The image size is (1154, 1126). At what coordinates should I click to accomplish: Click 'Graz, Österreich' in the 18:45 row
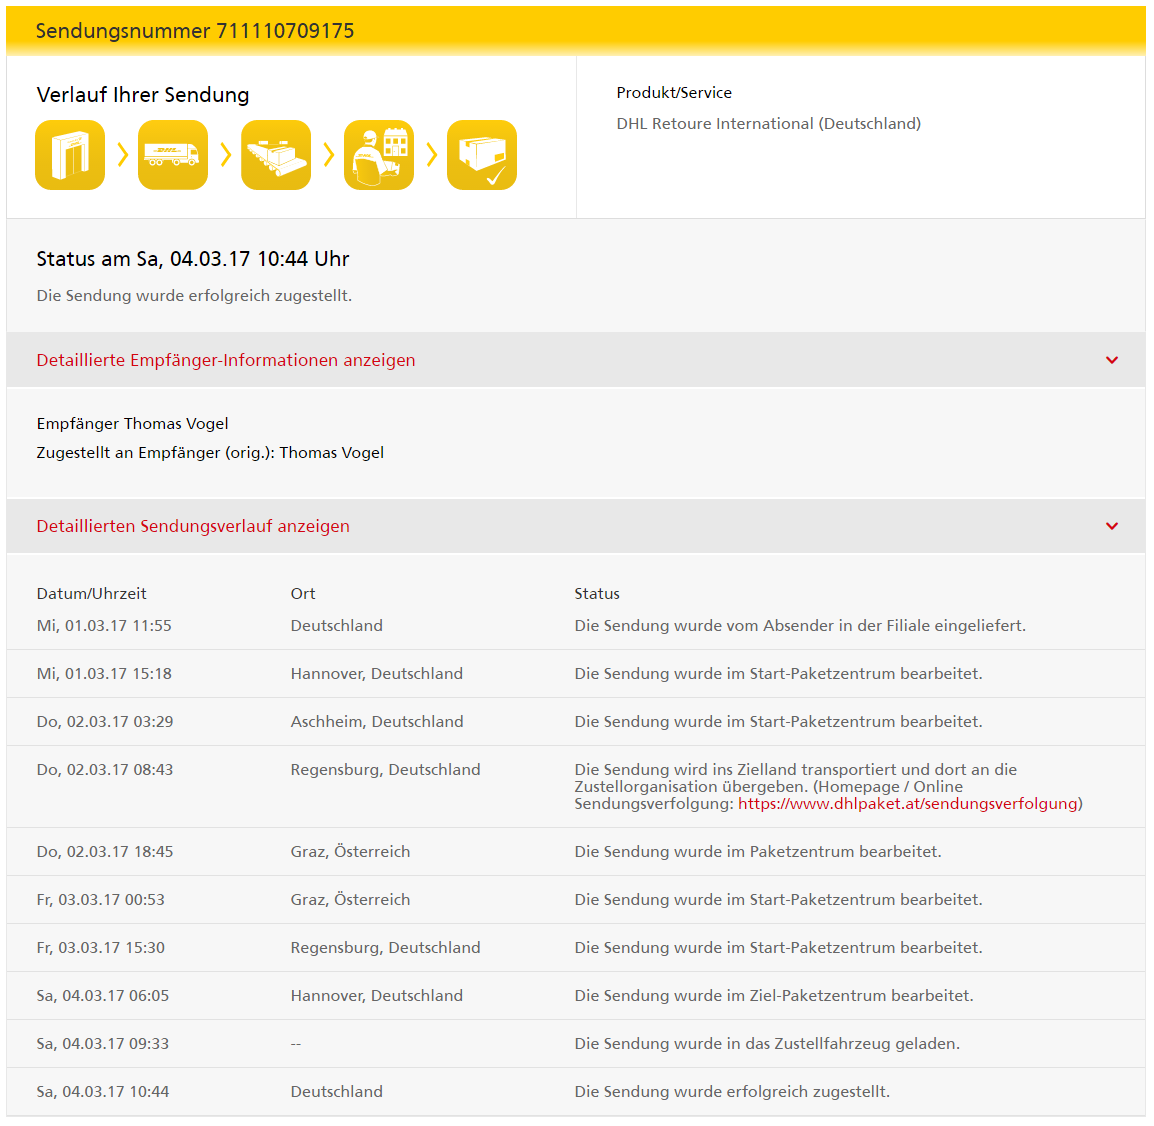point(350,851)
